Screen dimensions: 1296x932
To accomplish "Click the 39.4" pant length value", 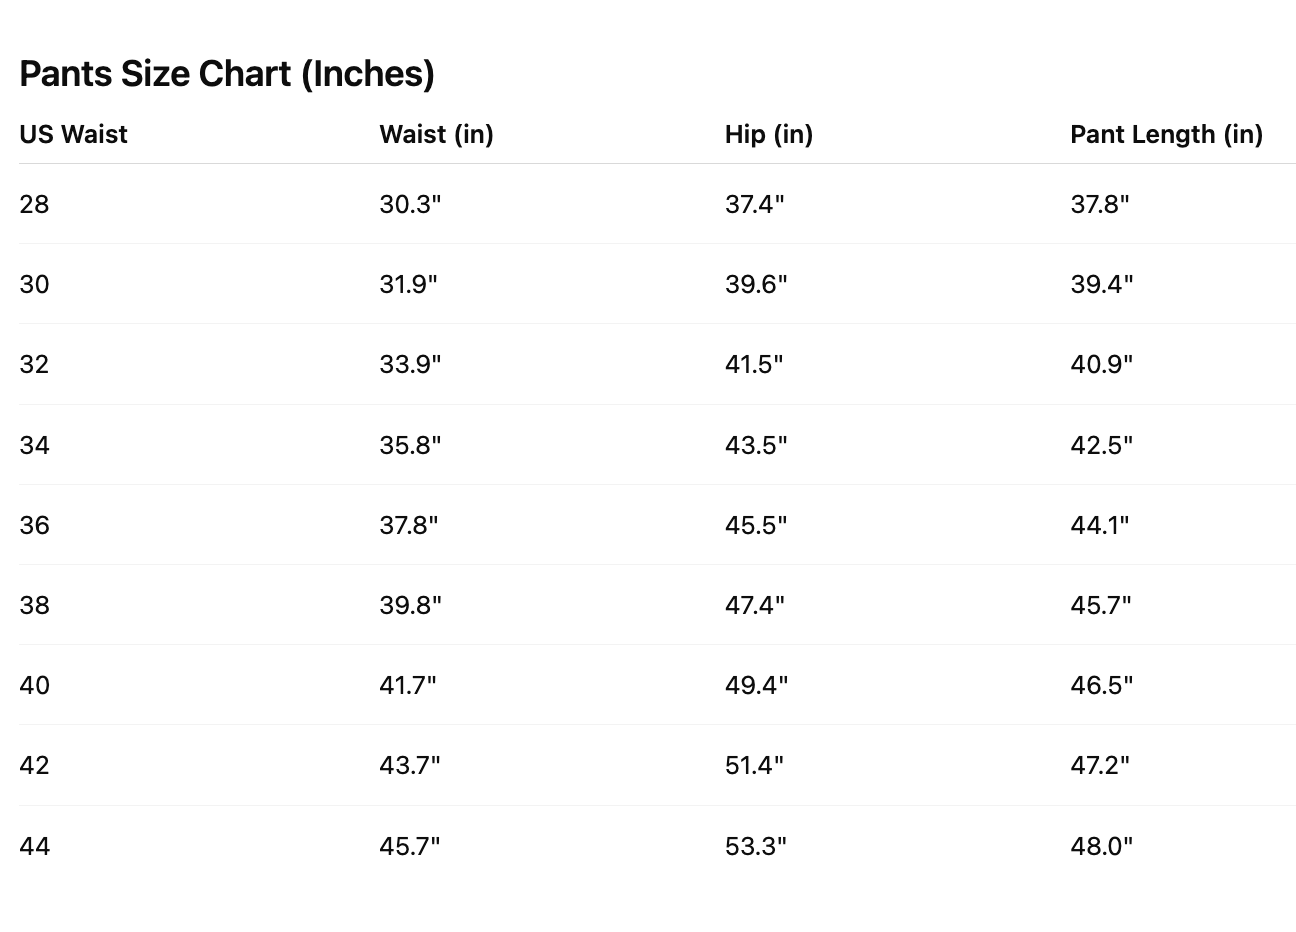I will [x=1101, y=285].
